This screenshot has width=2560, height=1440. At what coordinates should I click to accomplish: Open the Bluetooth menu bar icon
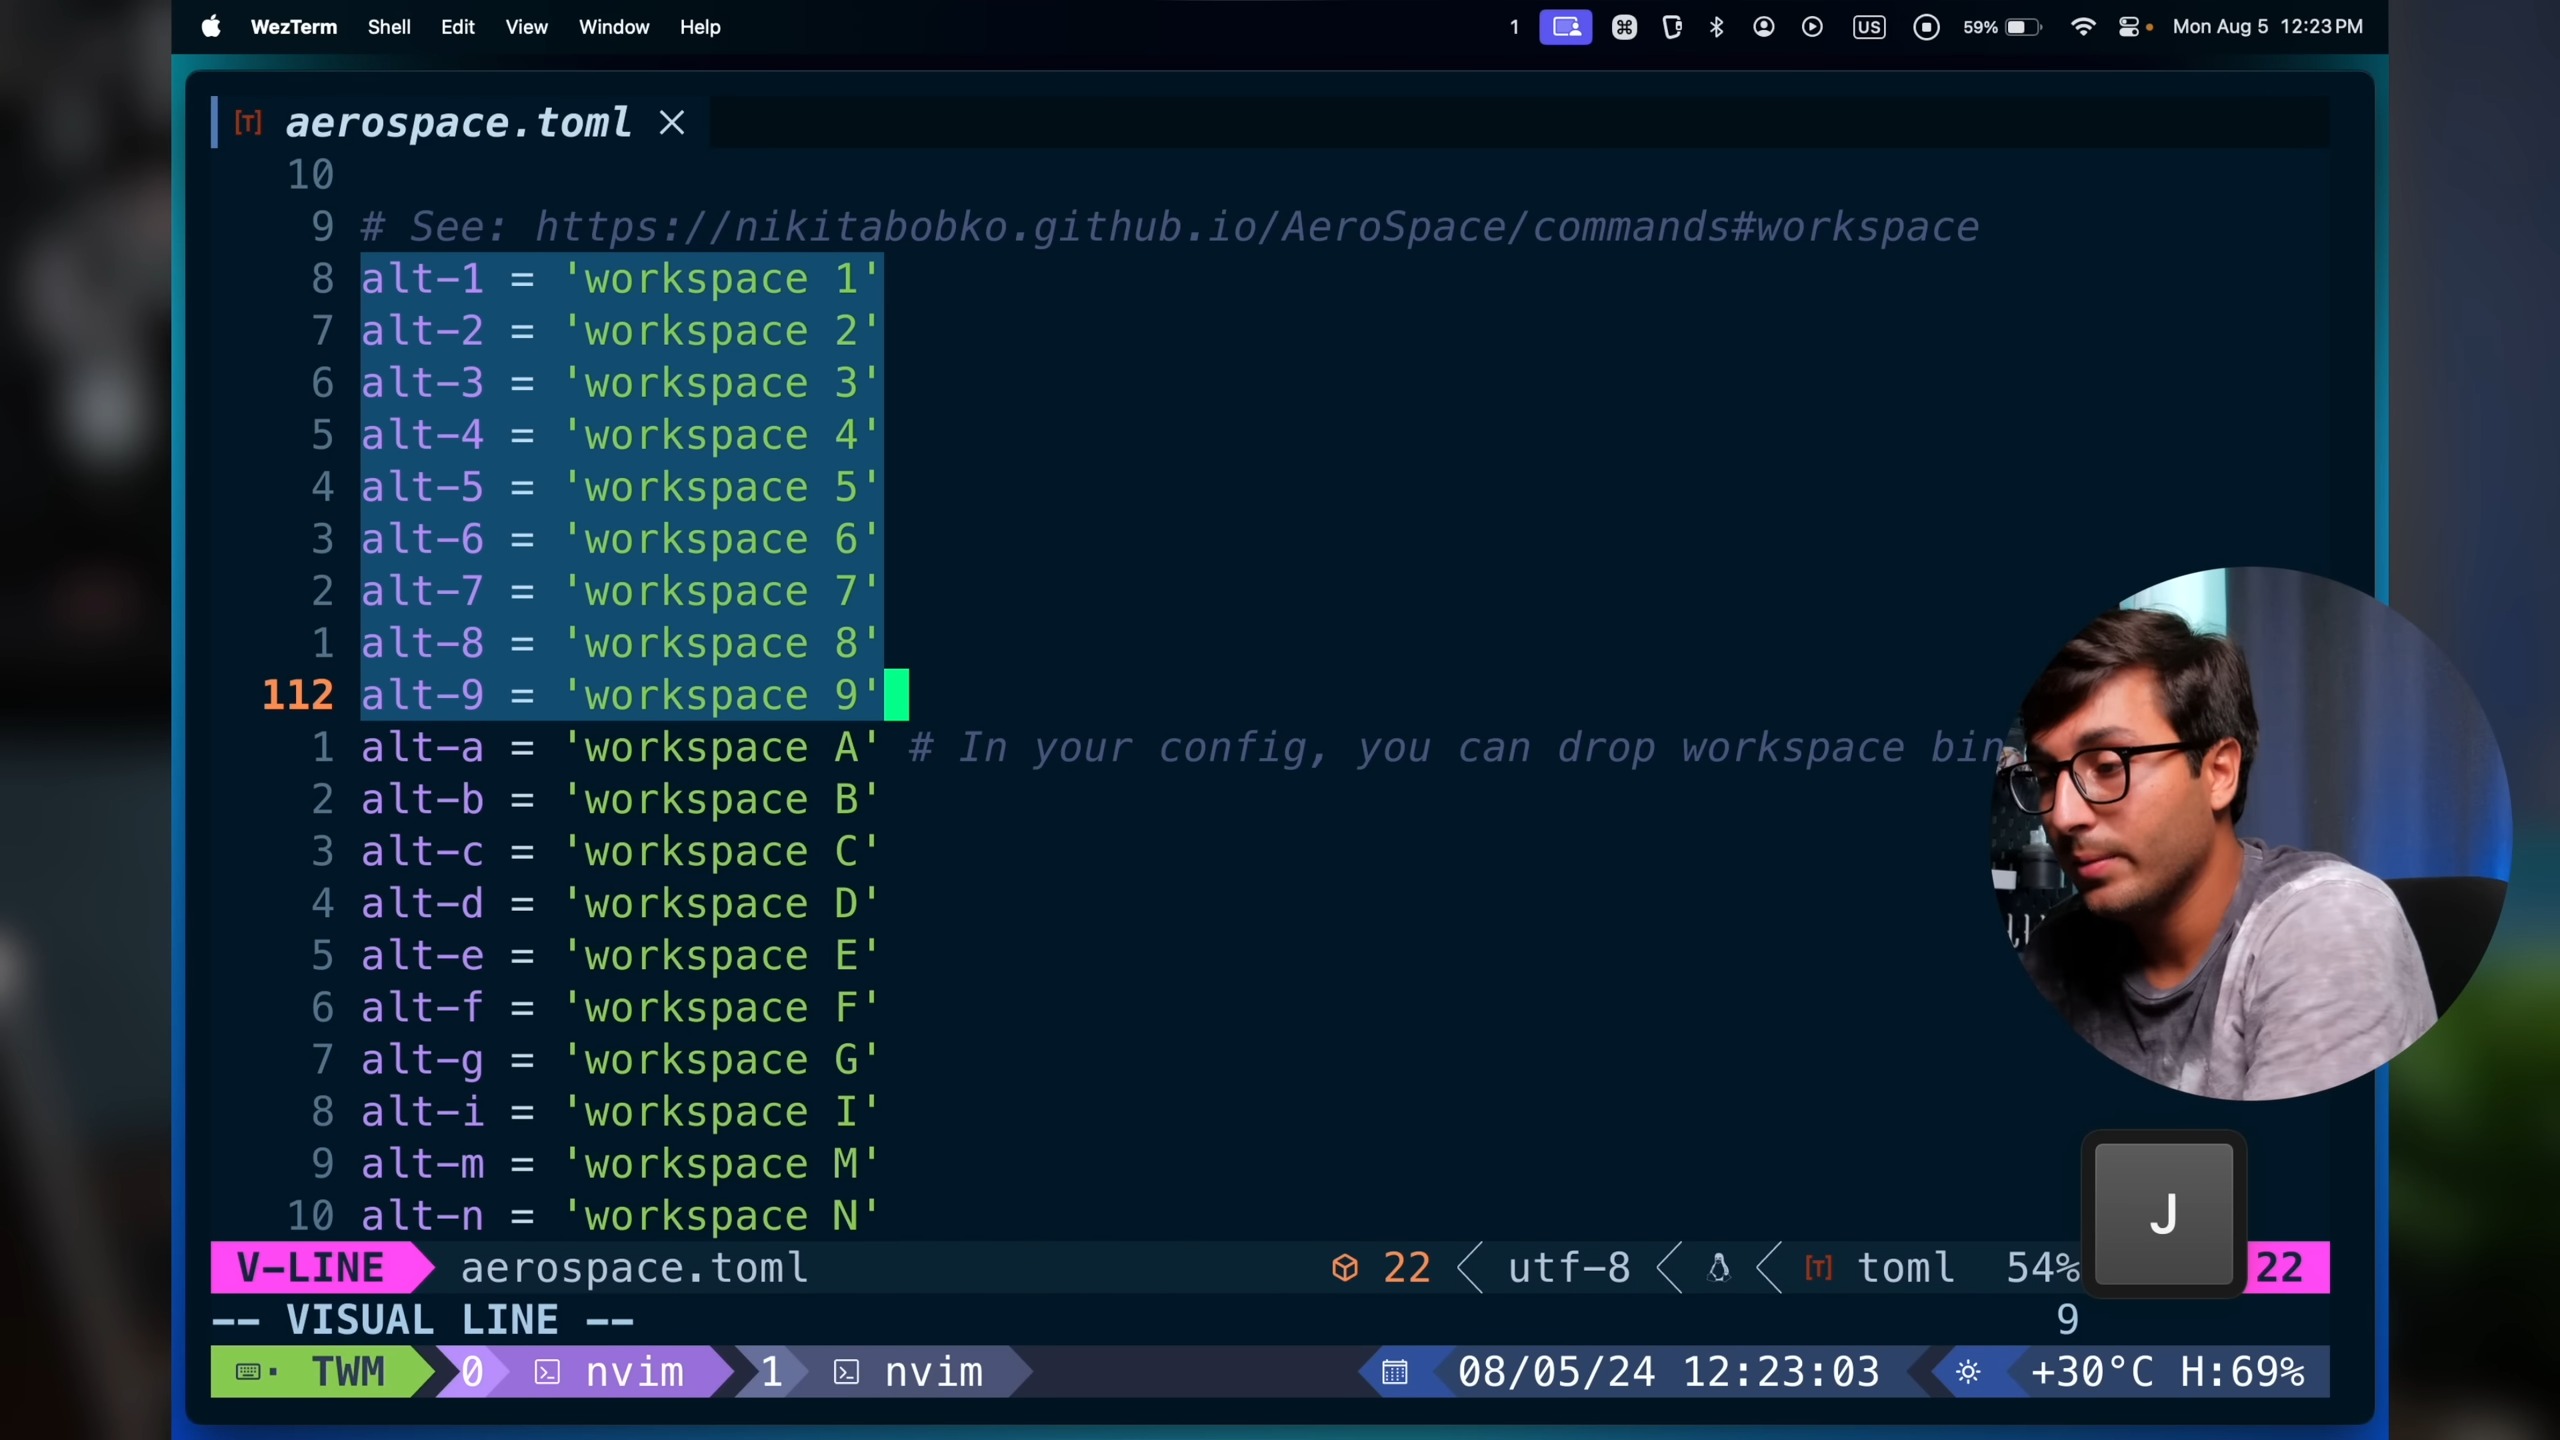[1717, 27]
